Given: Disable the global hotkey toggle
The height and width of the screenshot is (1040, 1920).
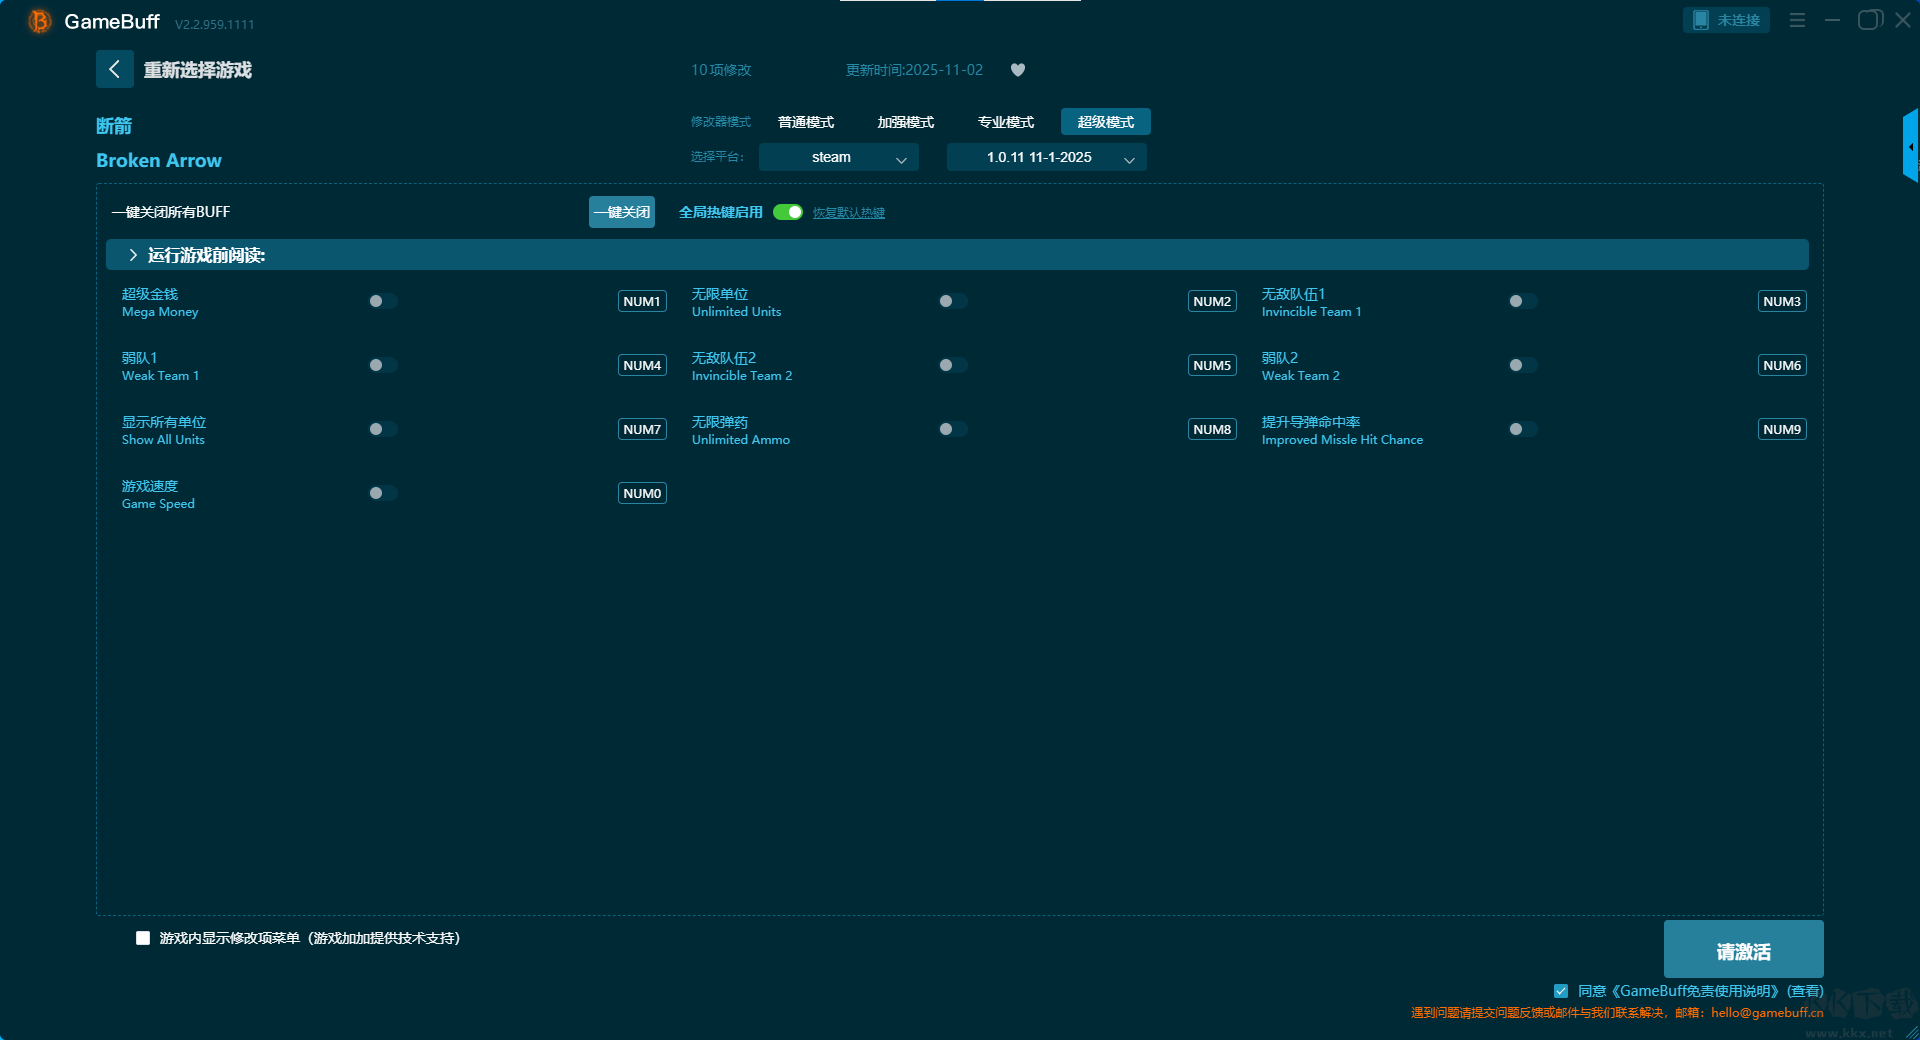Looking at the screenshot, I should point(788,212).
